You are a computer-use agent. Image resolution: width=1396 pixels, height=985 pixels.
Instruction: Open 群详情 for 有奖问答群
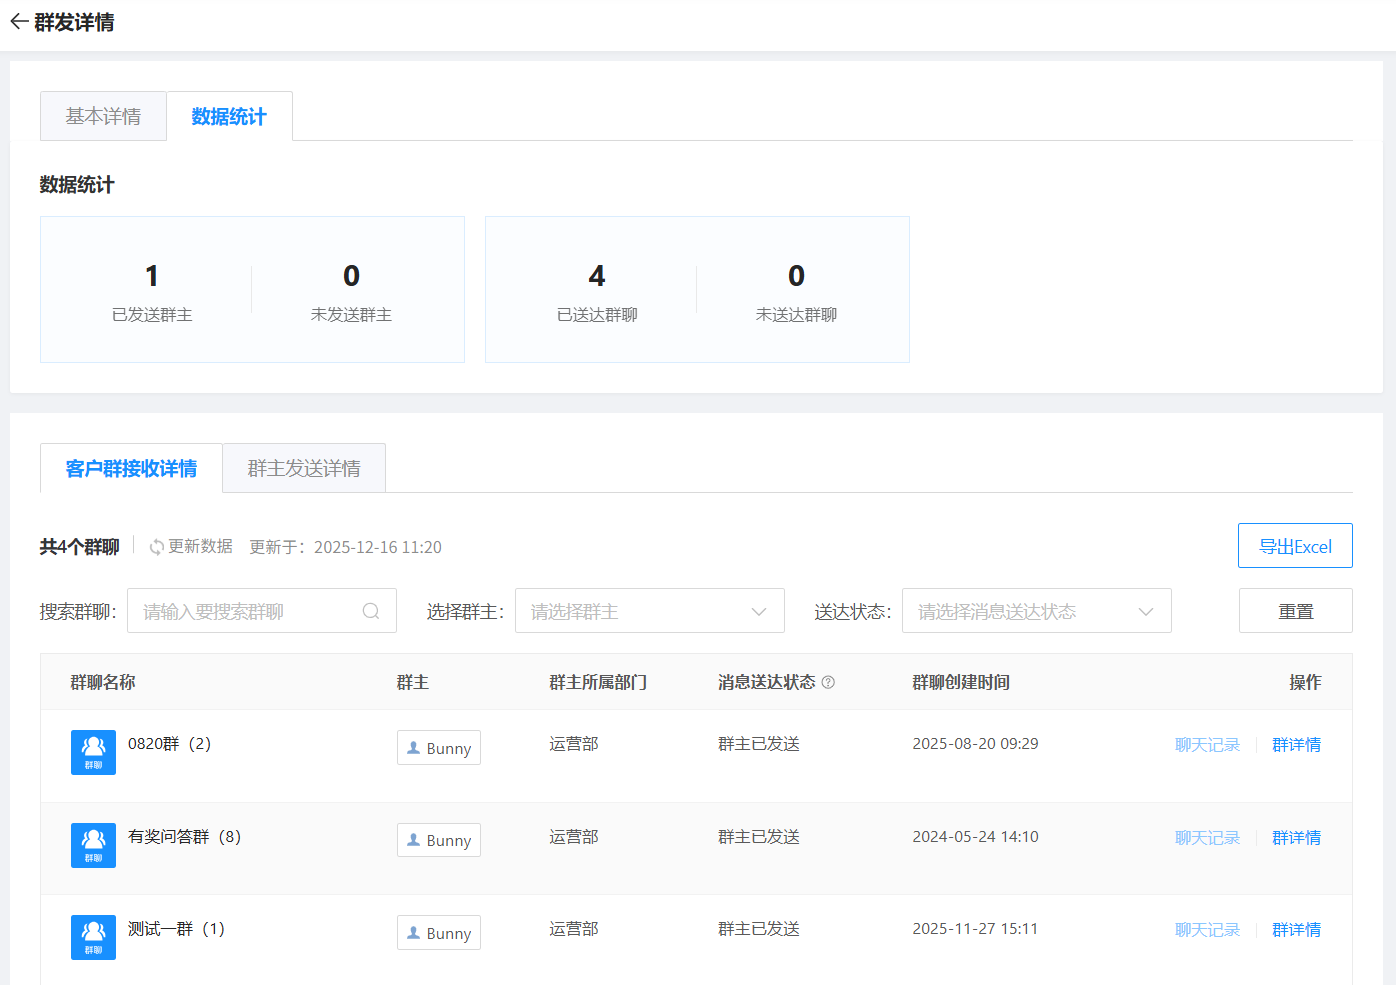pyautogui.click(x=1296, y=838)
